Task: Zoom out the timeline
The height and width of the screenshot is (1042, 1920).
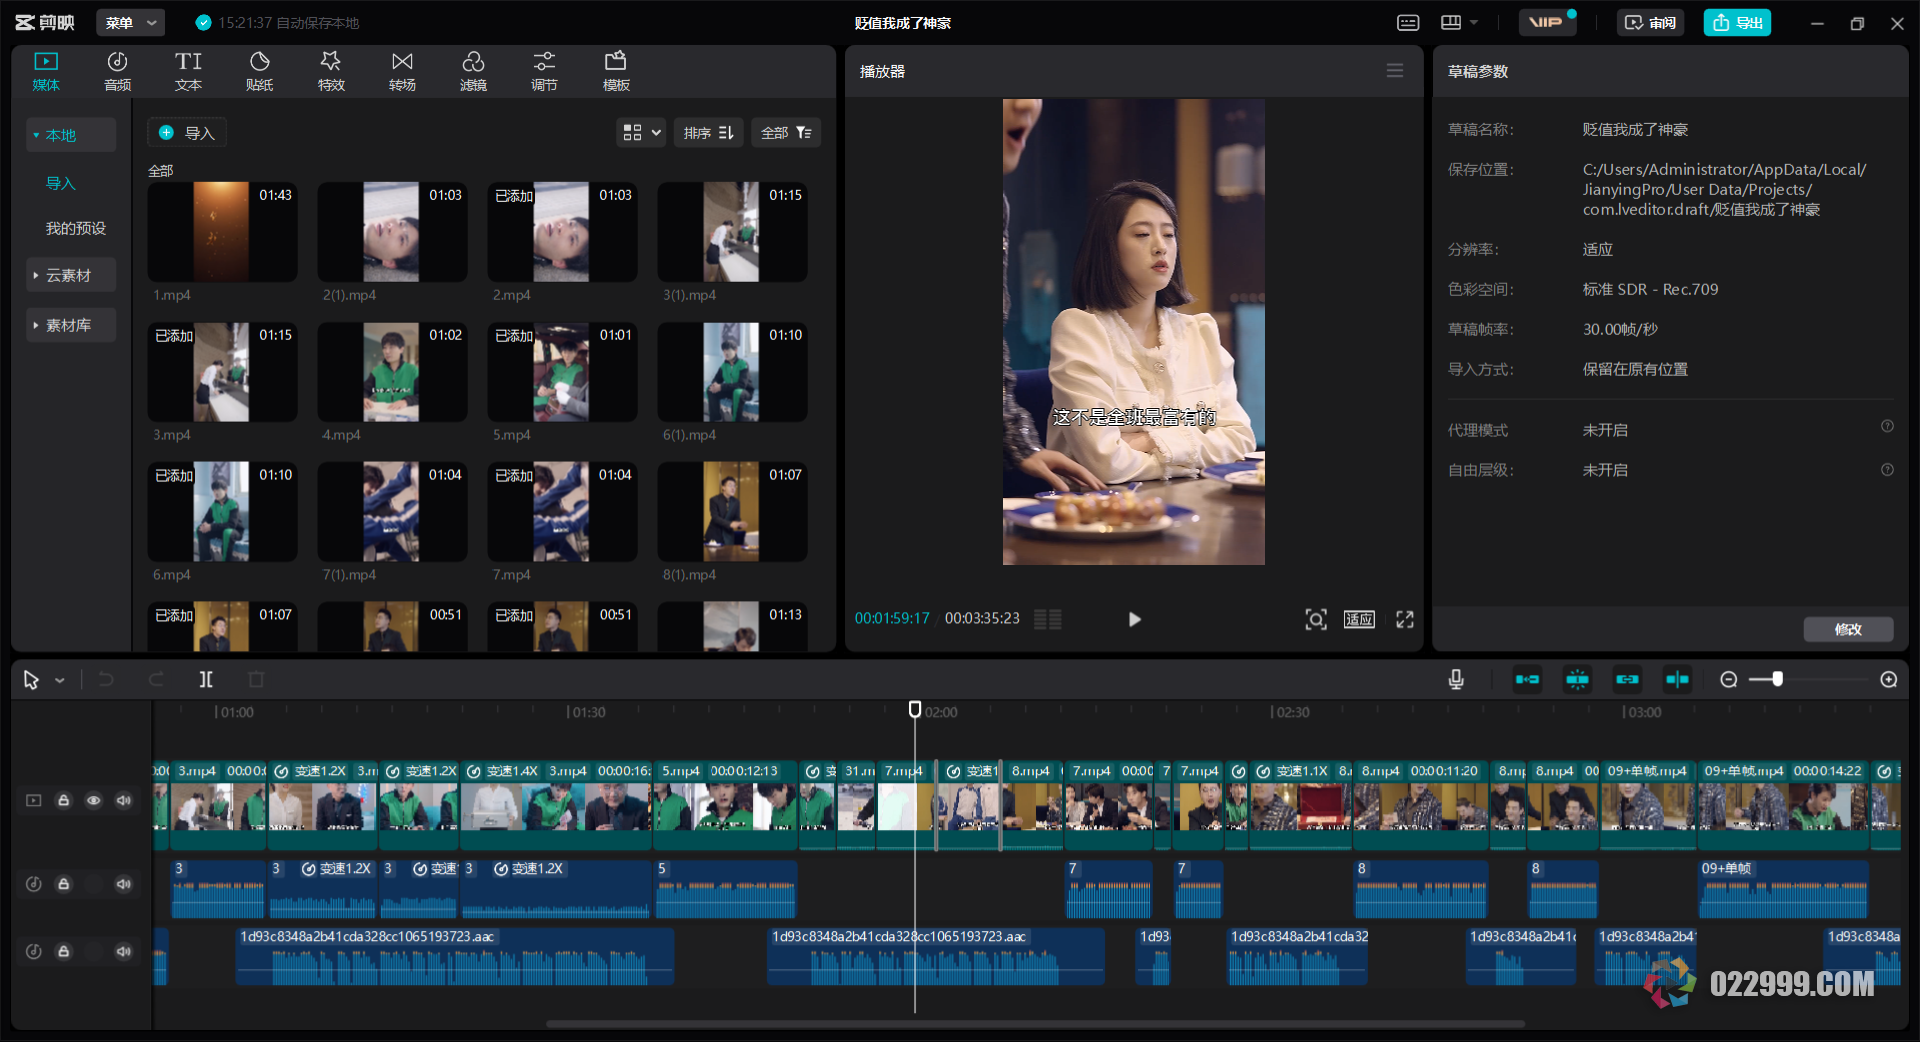Action: coord(1728,680)
